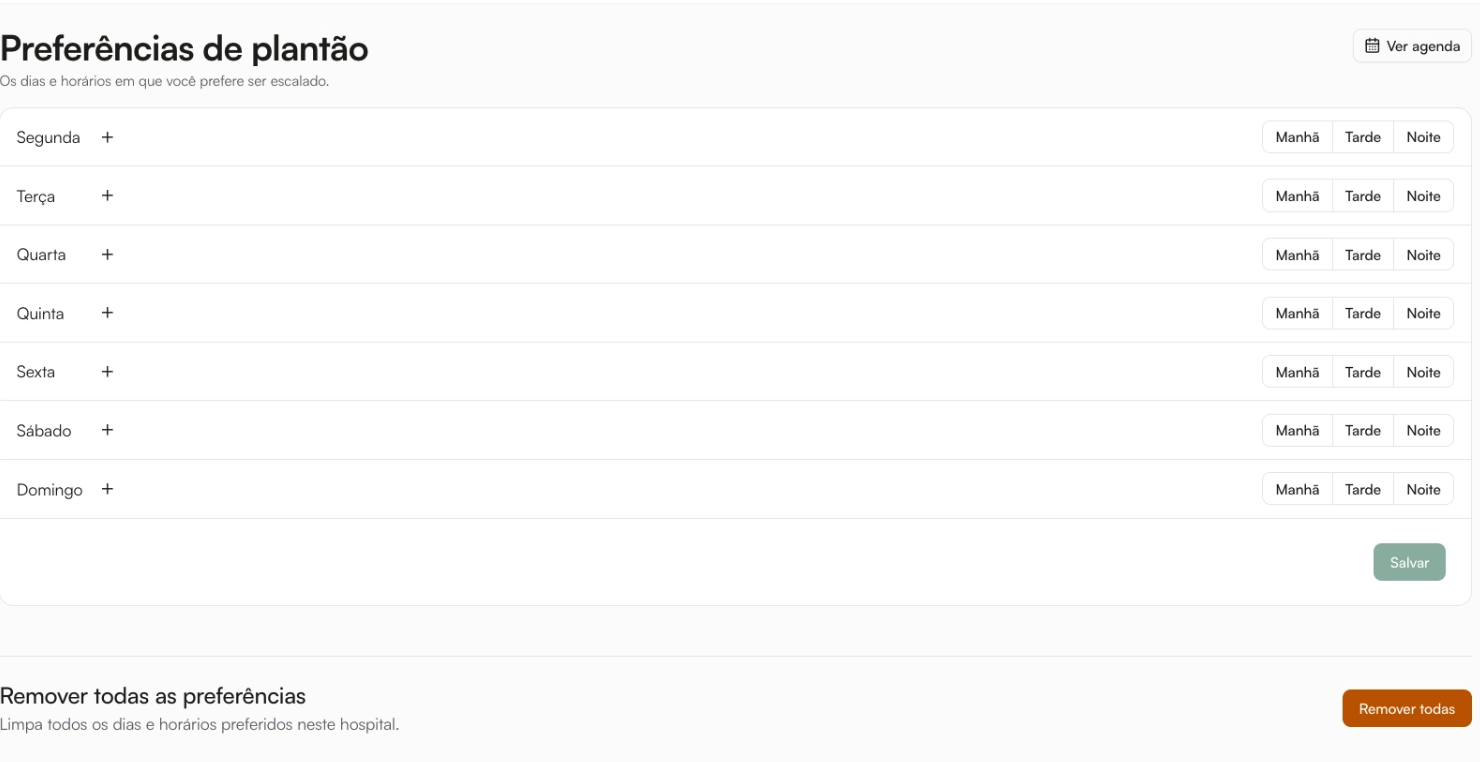Add a custom slot for Quinta
This screenshot has height=762, width=1480.
pyautogui.click(x=107, y=313)
